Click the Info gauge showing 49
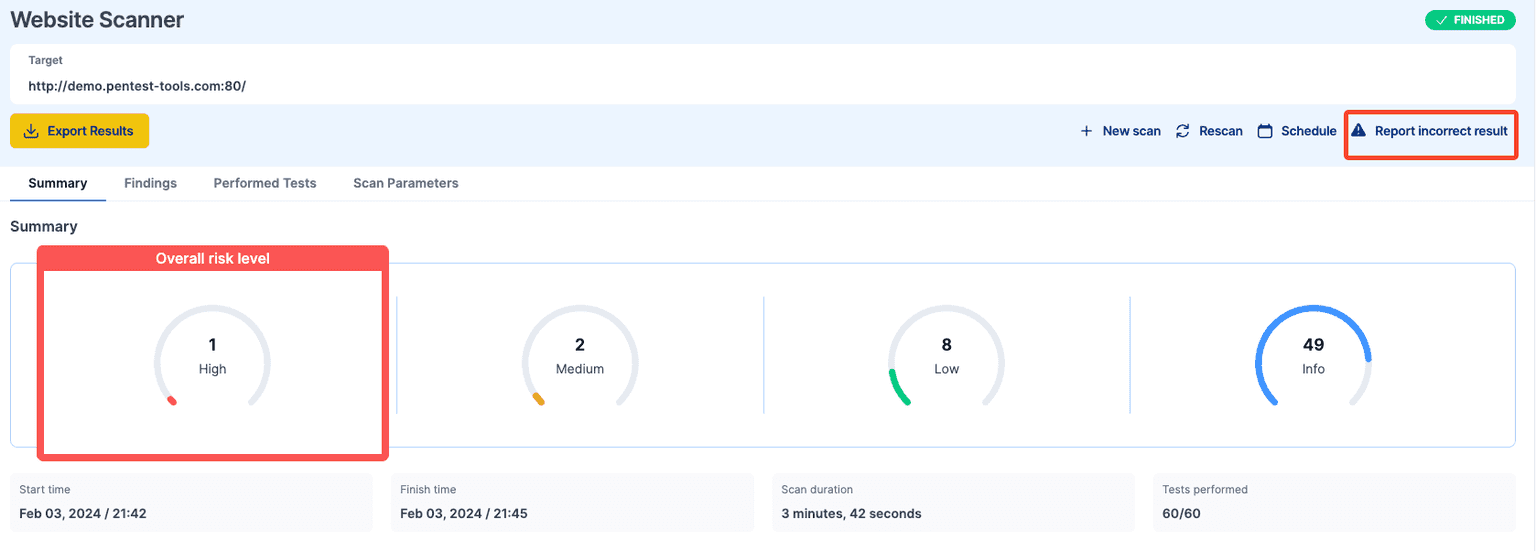Viewport: 1536px width, 551px height. 1314,357
